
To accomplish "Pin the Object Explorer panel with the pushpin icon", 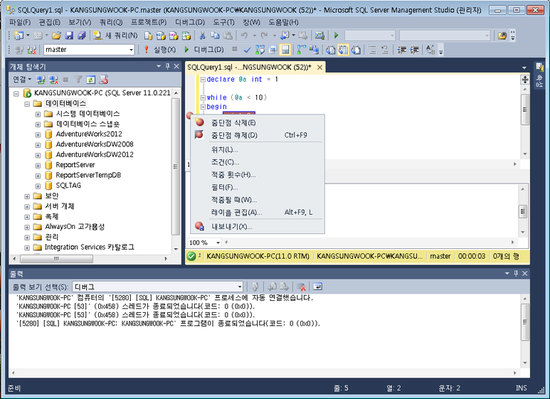I will coord(168,66).
